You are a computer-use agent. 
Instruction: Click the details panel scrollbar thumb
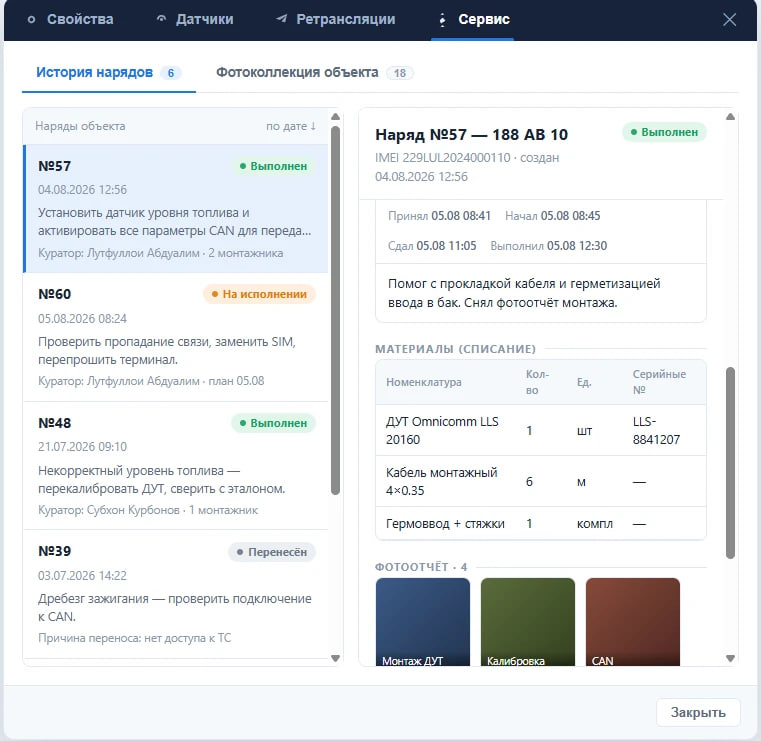pos(730,463)
